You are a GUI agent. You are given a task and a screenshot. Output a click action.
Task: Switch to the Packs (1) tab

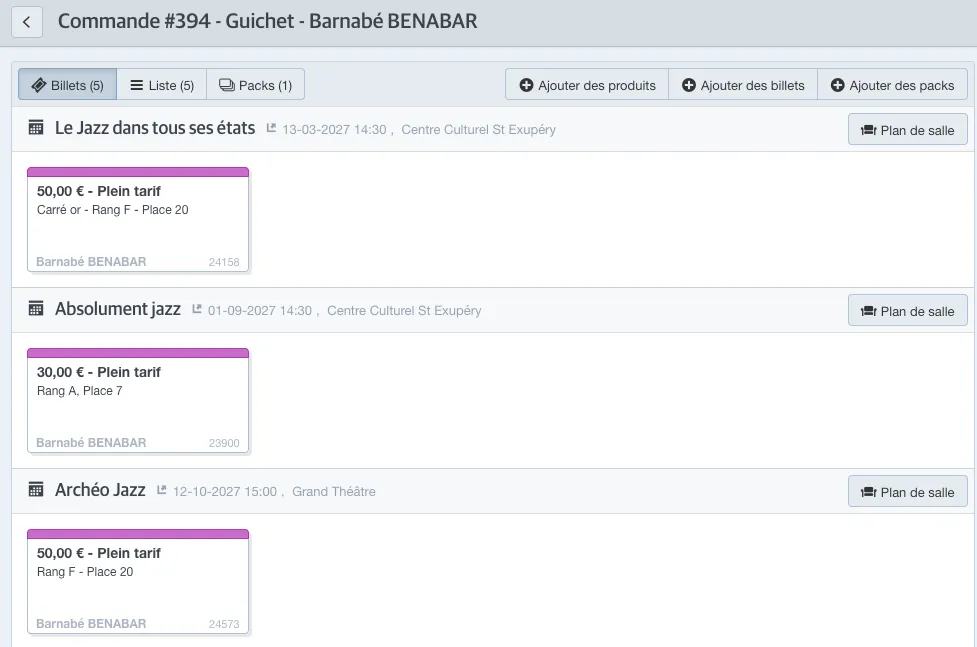[255, 85]
